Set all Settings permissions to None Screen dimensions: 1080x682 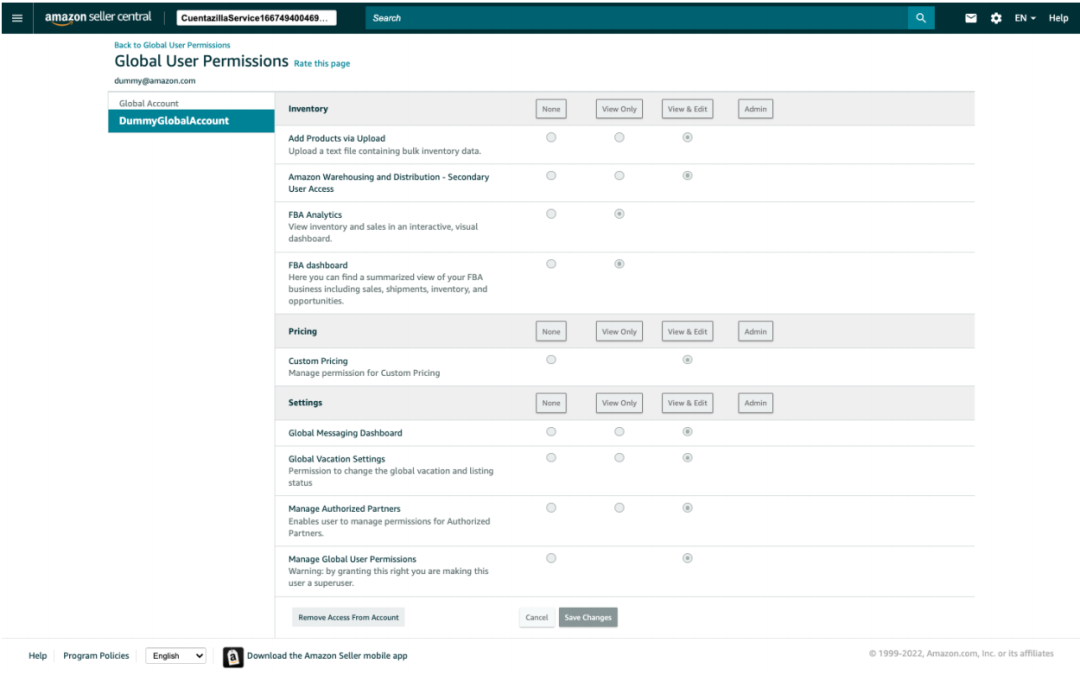551,403
